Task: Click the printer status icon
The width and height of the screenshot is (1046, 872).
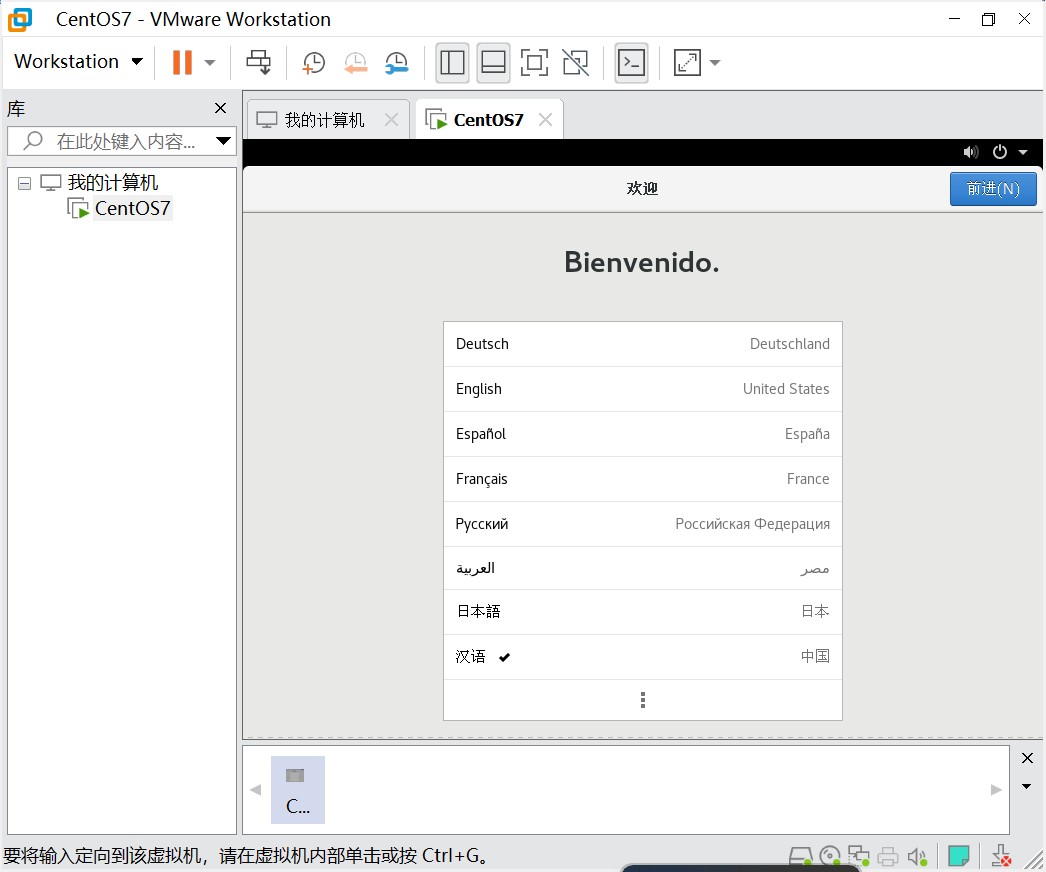Action: pos(888,856)
